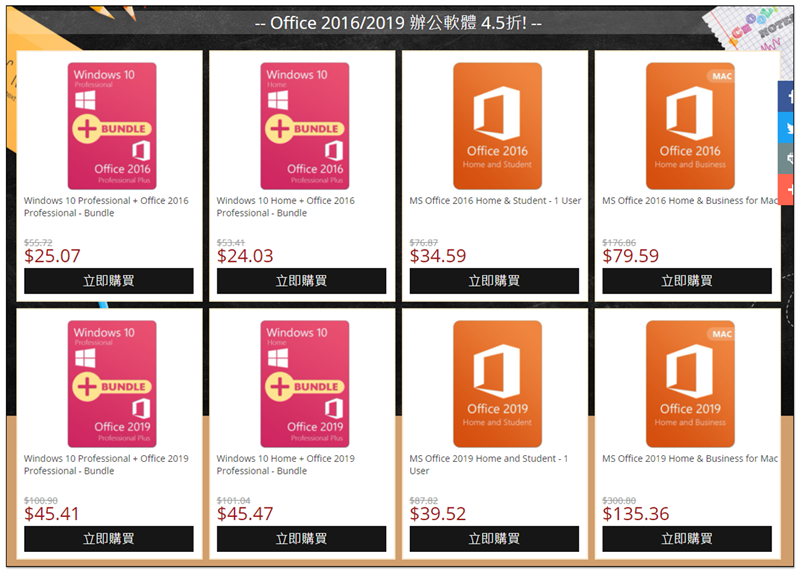This screenshot has height=573, width=800.
Task: Buy the $25.07 Windows 10 Pro bundle
Action: 109,281
